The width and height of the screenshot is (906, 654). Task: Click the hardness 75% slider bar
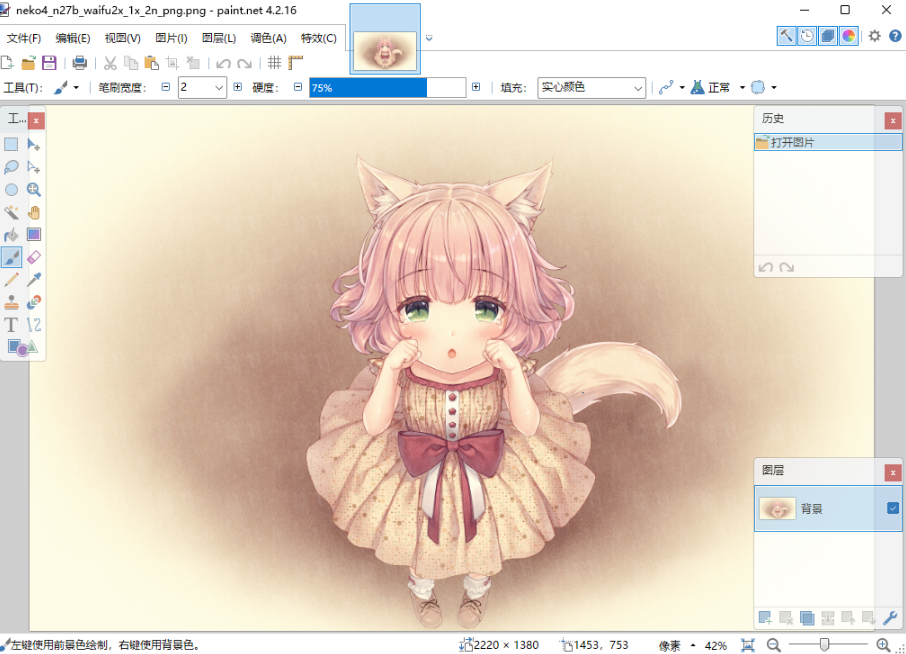pyautogui.click(x=388, y=88)
